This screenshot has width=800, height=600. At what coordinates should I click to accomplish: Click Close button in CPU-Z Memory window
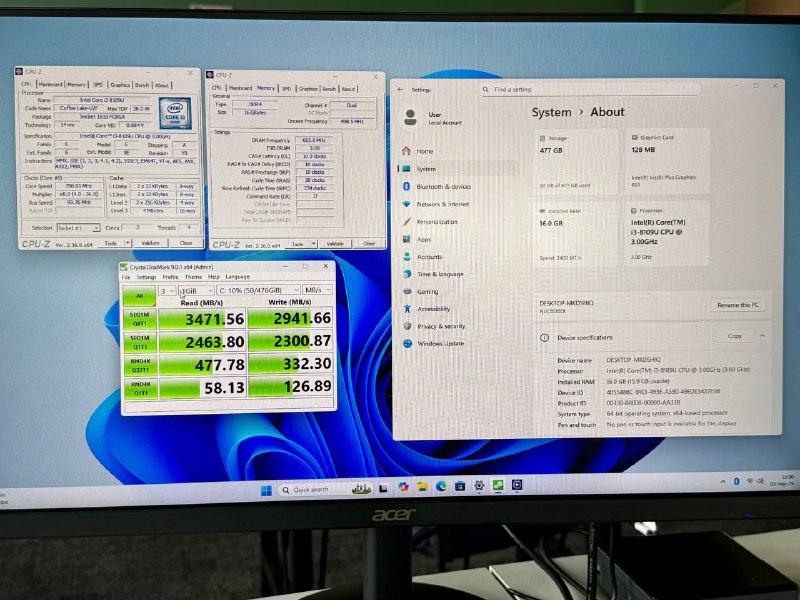tap(368, 244)
